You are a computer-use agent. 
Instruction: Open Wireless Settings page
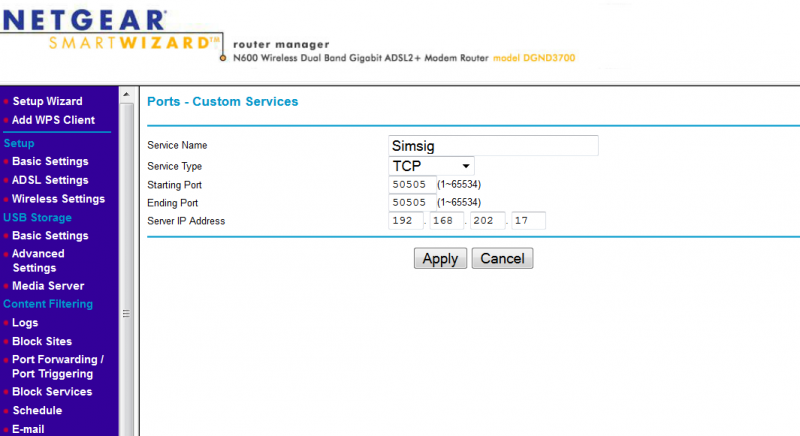(58, 199)
